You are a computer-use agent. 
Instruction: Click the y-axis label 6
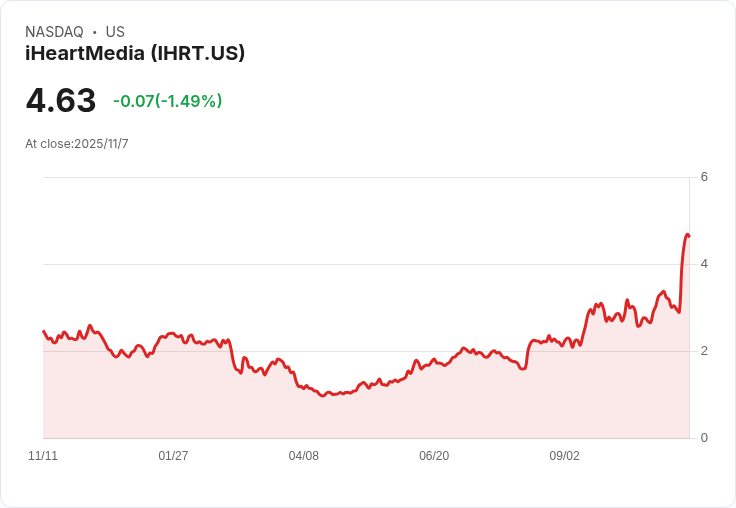coord(704,177)
